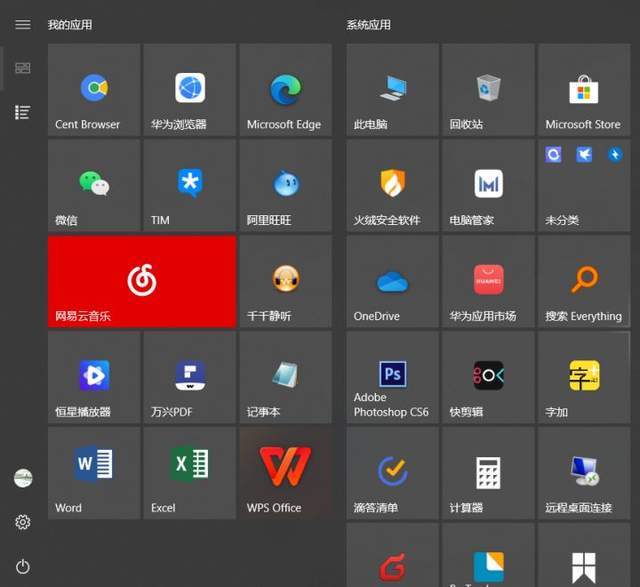Viewport: 640px width, 587px height.
Task: Open the 搜索 Everything tile
Action: [x=584, y=282]
